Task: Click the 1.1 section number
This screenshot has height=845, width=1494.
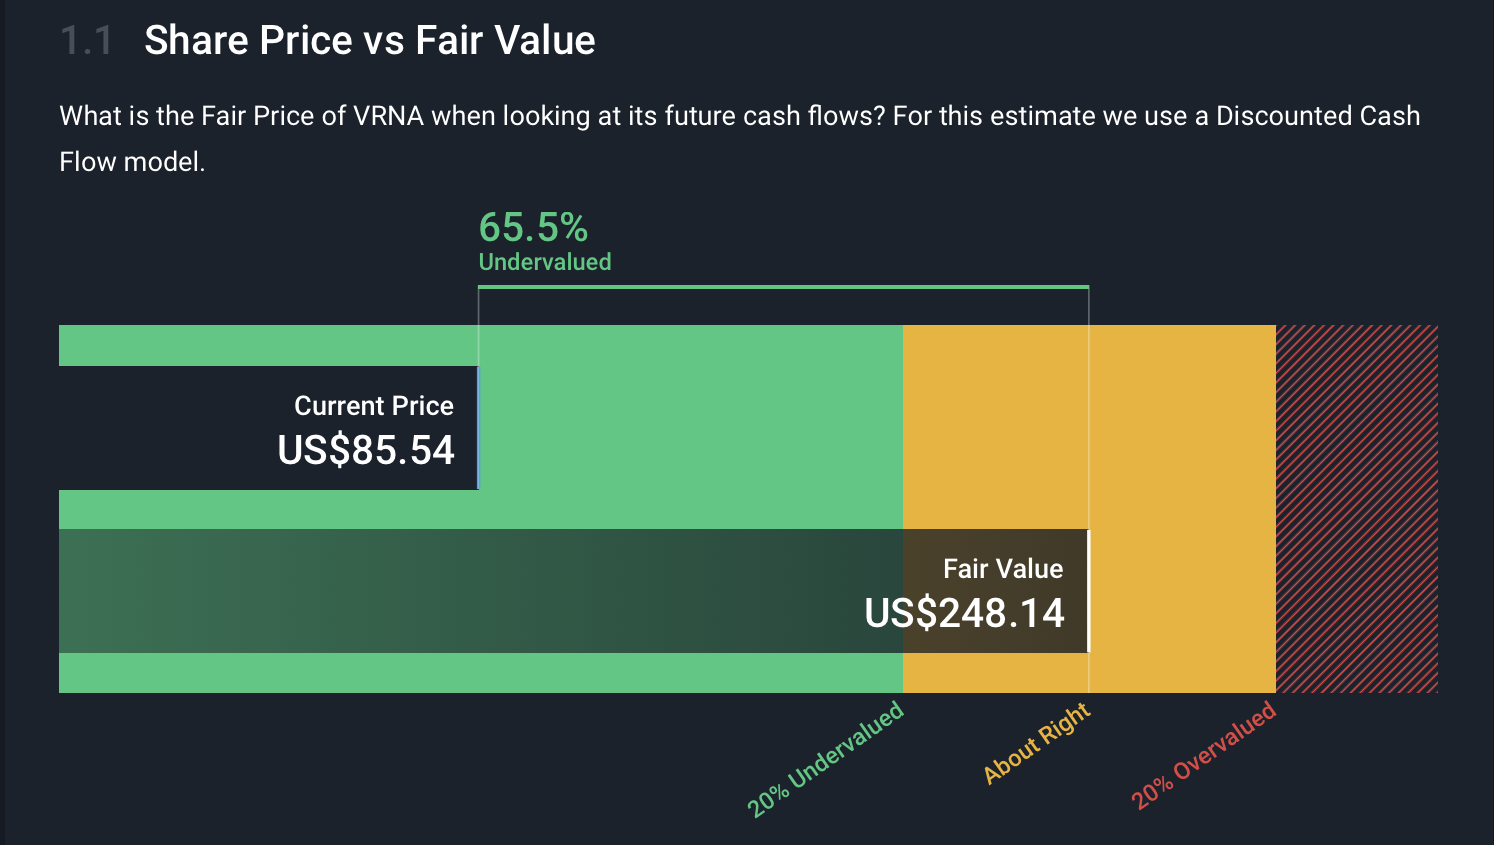Action: (86, 41)
